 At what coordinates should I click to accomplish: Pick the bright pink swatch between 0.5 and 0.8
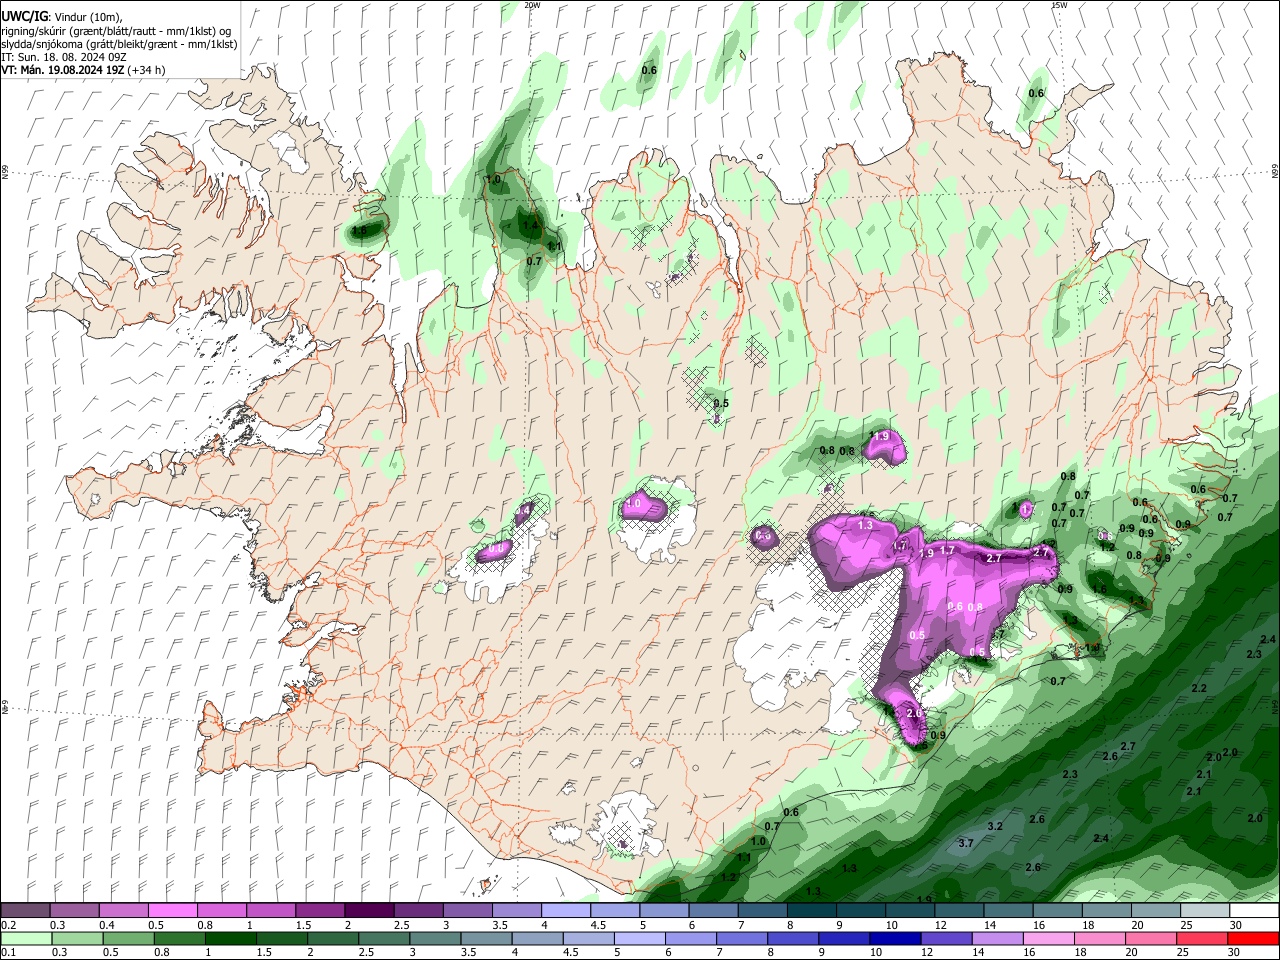click(x=172, y=911)
